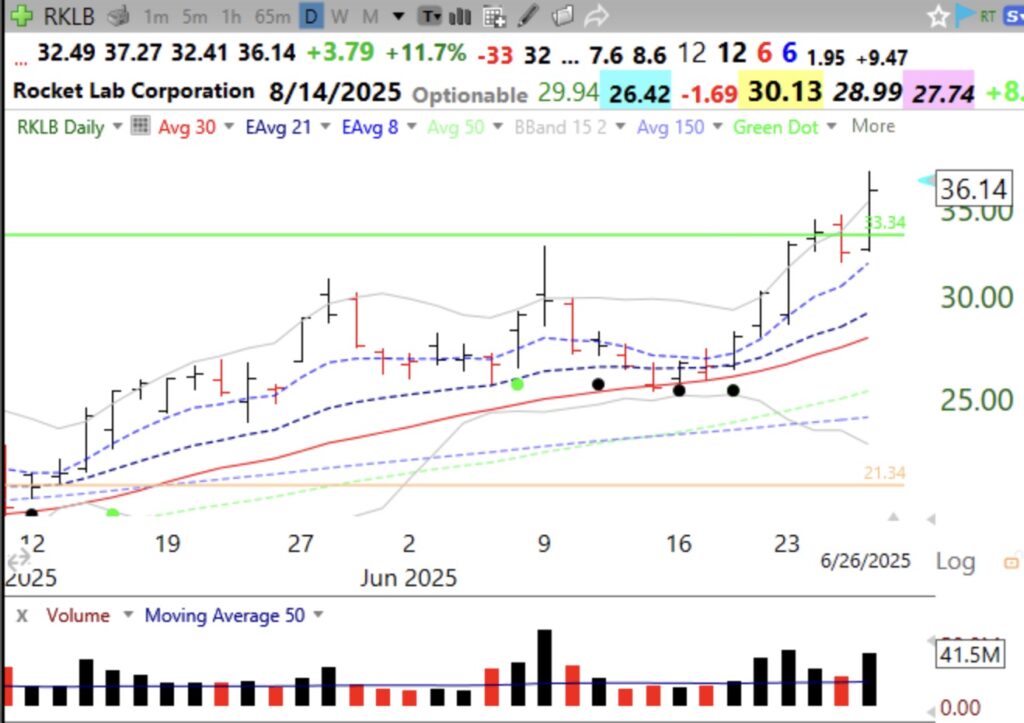This screenshot has width=1024, height=723.
Task: Open the duplicate chart icon
Action: tap(562, 16)
